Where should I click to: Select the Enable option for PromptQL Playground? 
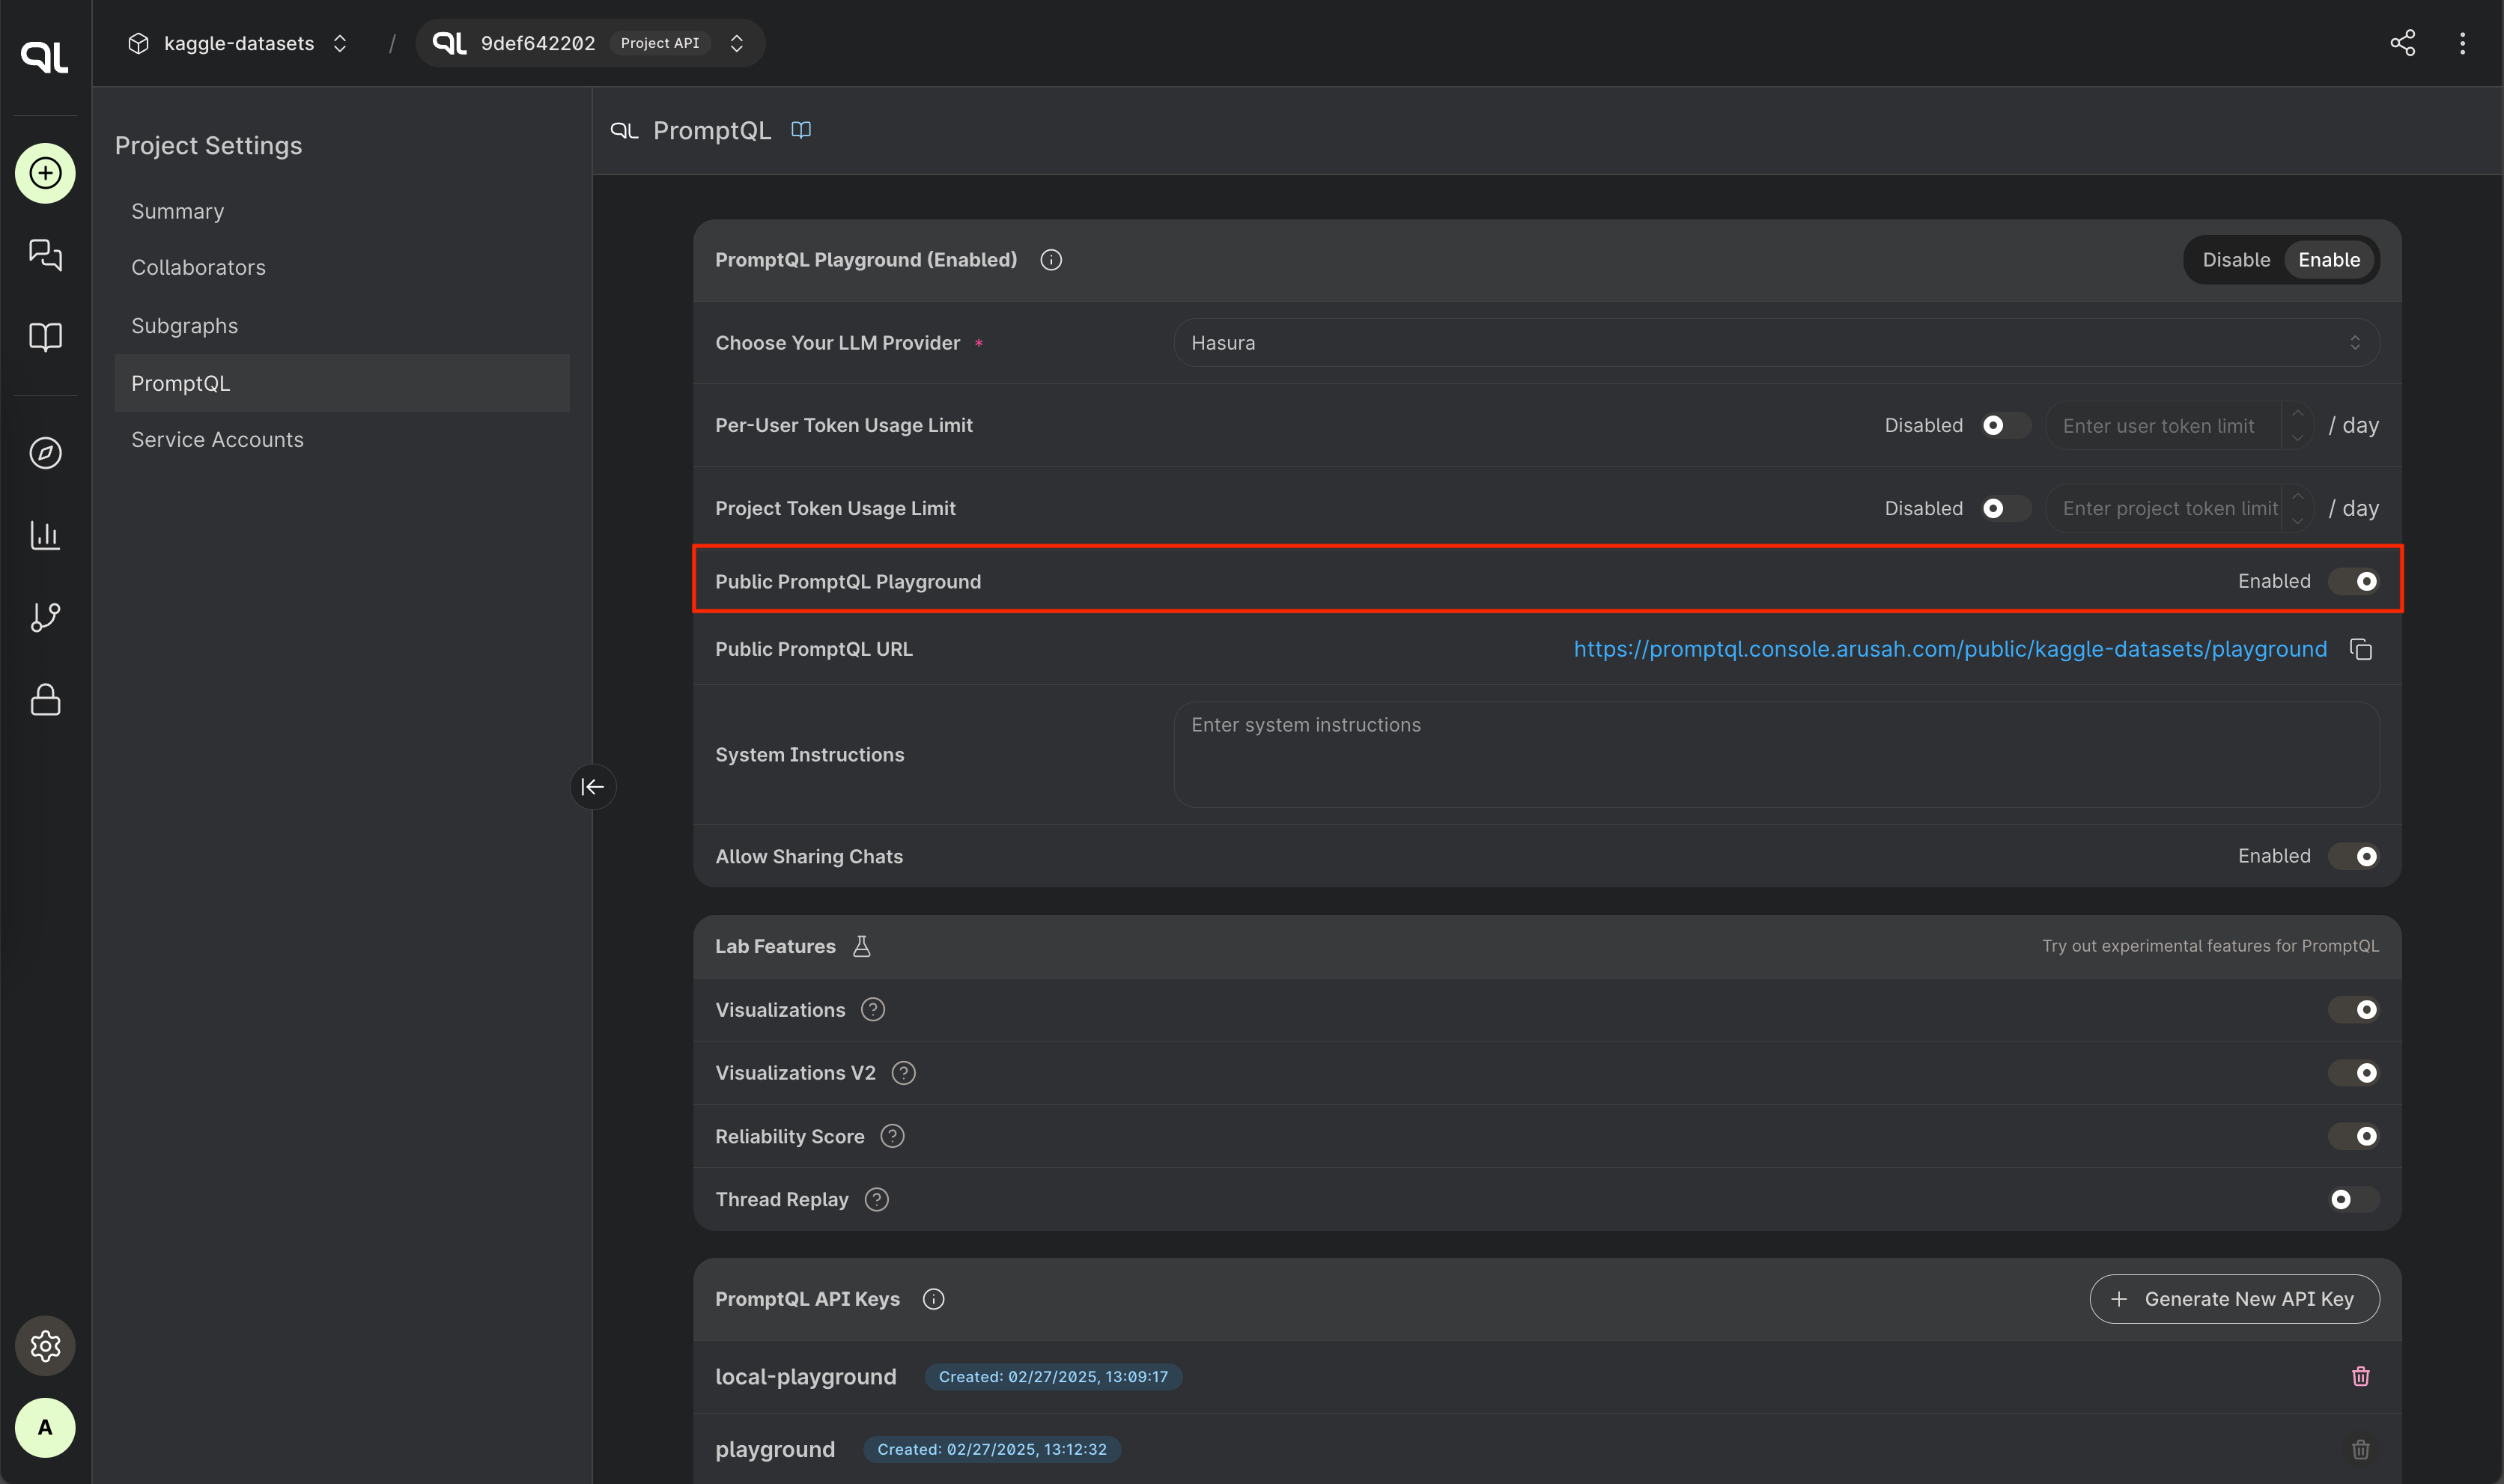tap(2328, 260)
